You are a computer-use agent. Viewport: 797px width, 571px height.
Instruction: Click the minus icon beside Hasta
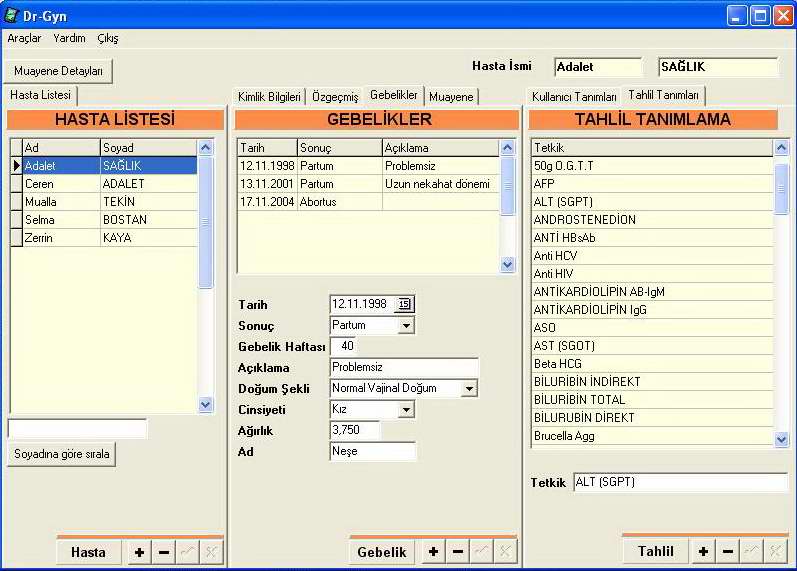[x=163, y=552]
